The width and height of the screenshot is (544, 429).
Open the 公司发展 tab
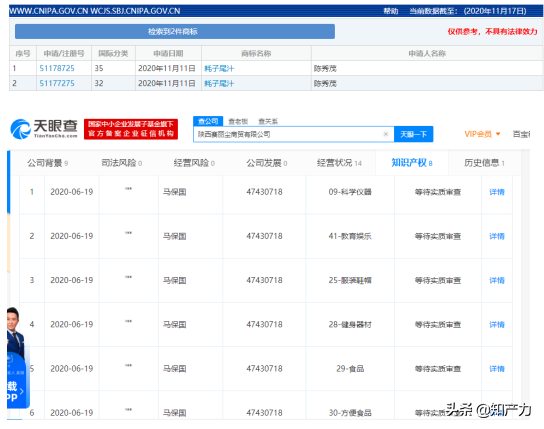pos(266,163)
